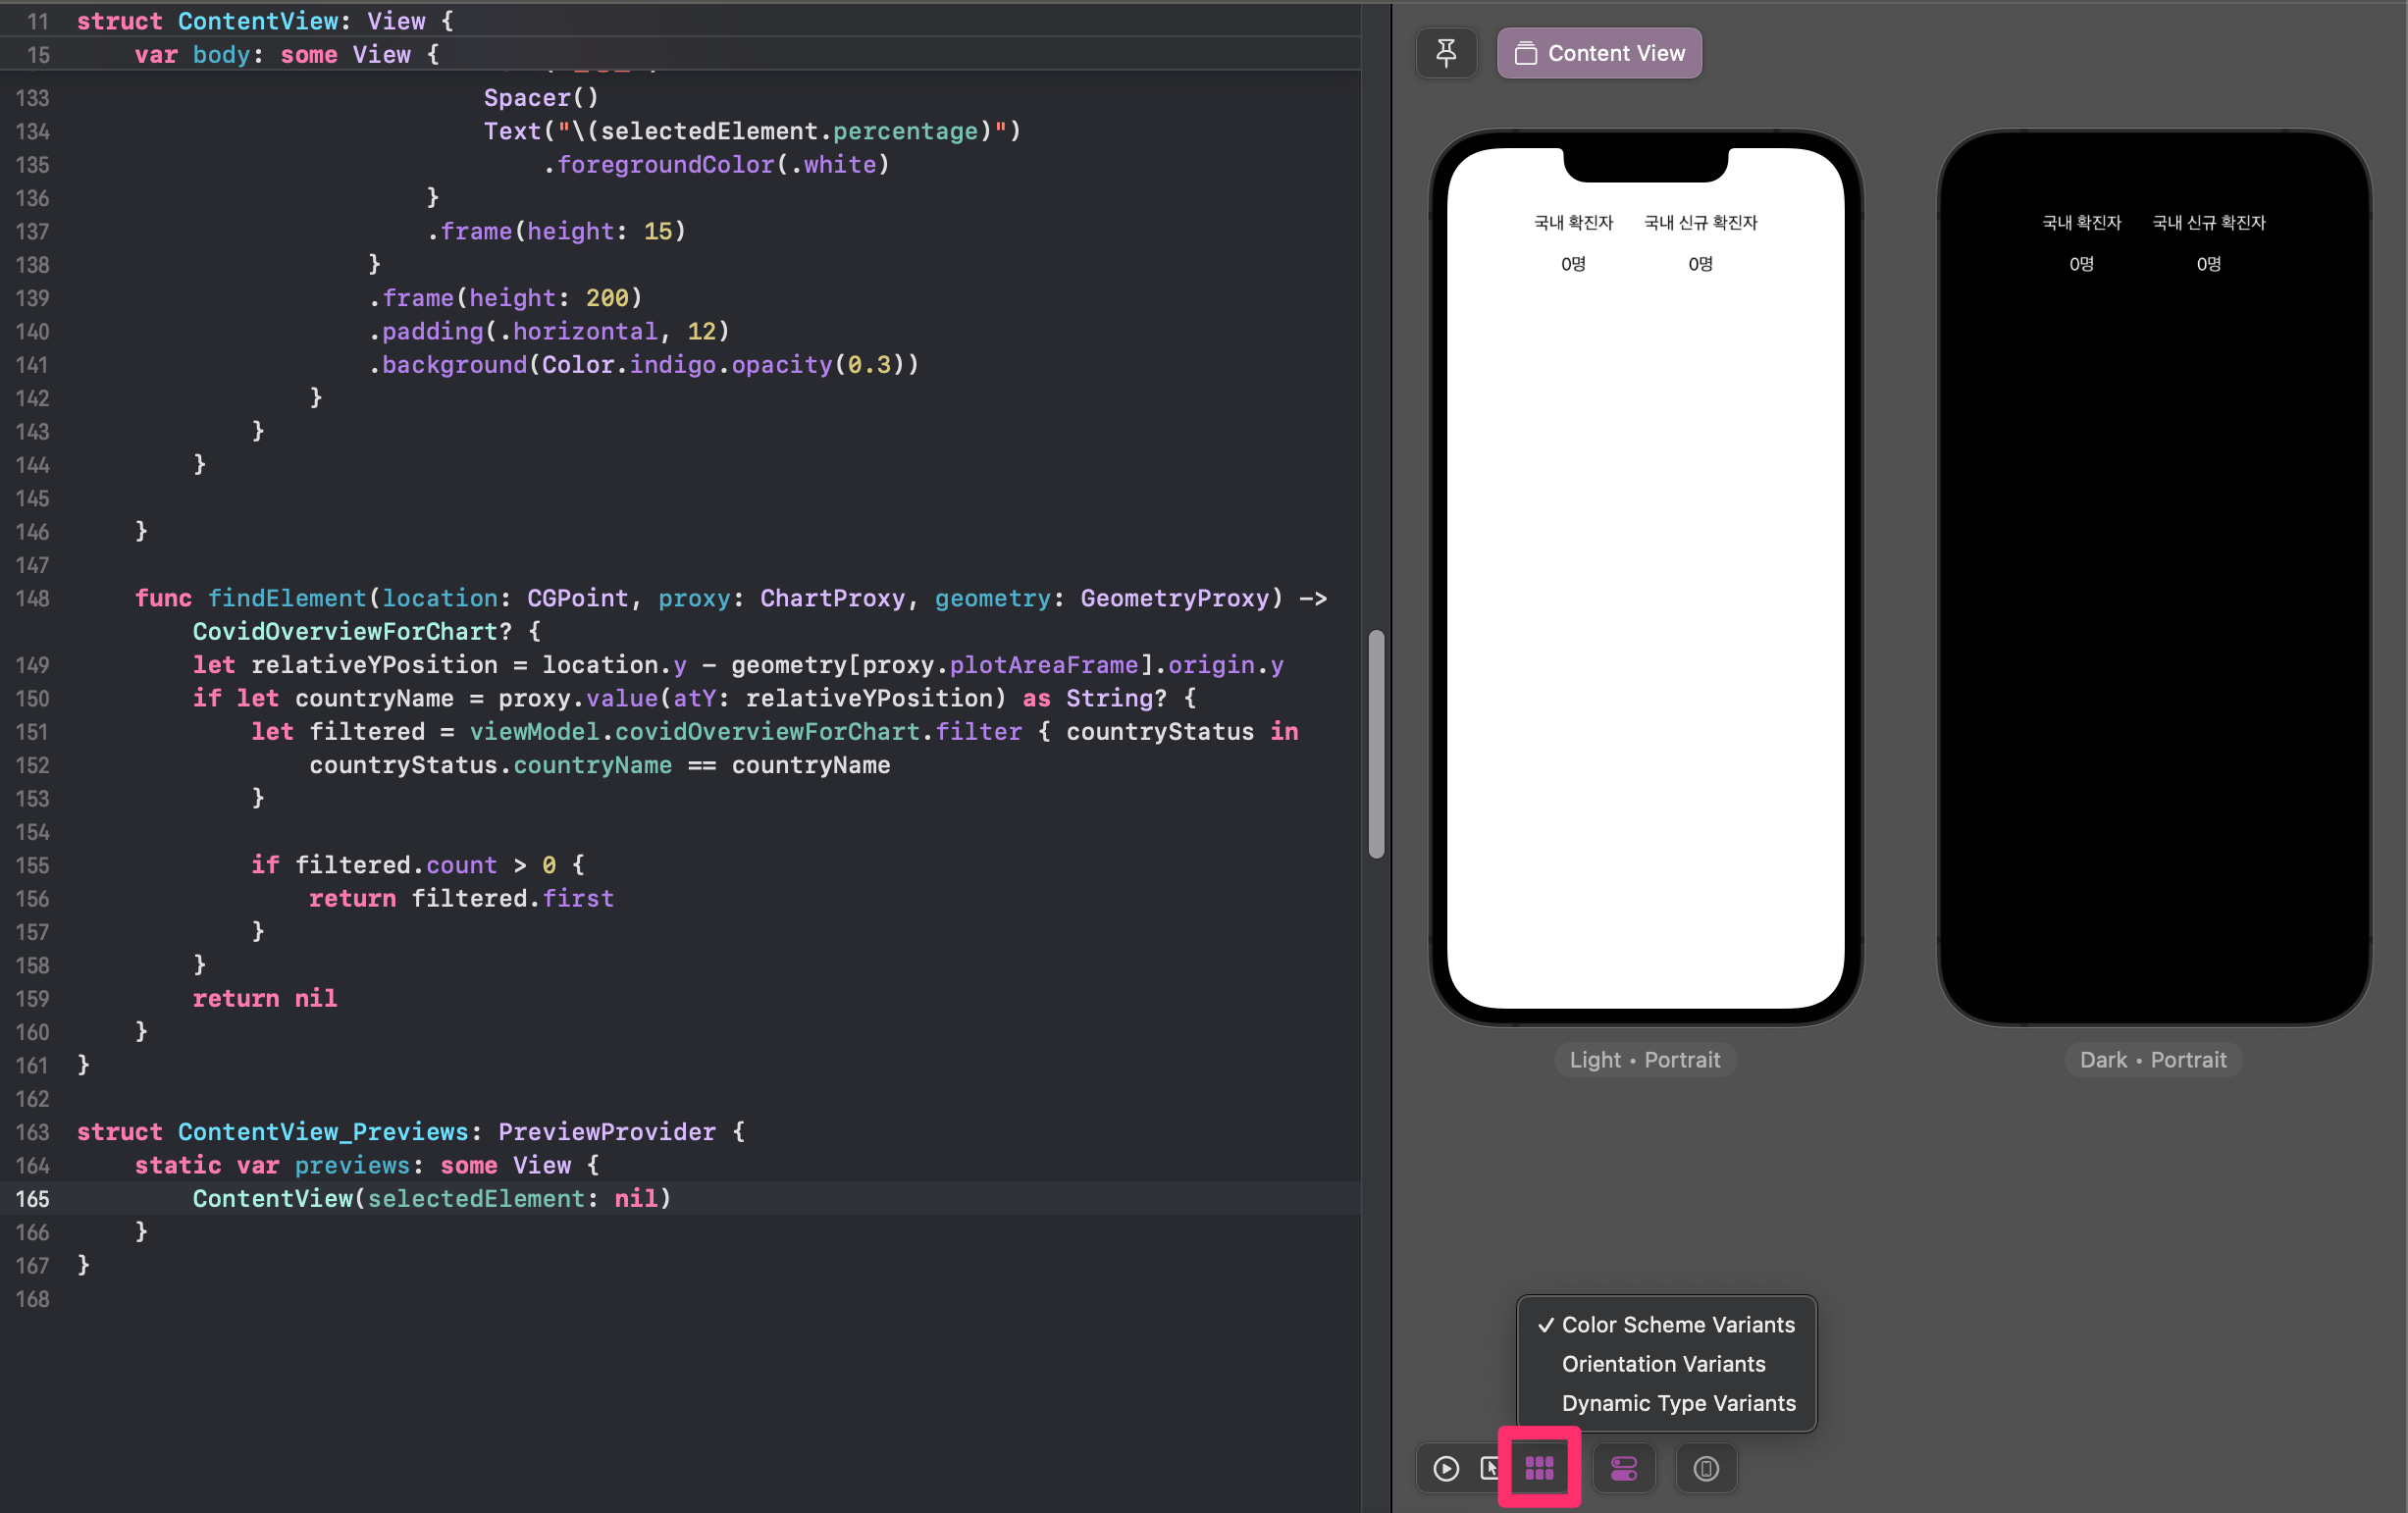Viewport: 2408px width, 1513px height.
Task: Click sticky header 'var body: some View {'
Action: point(287,55)
